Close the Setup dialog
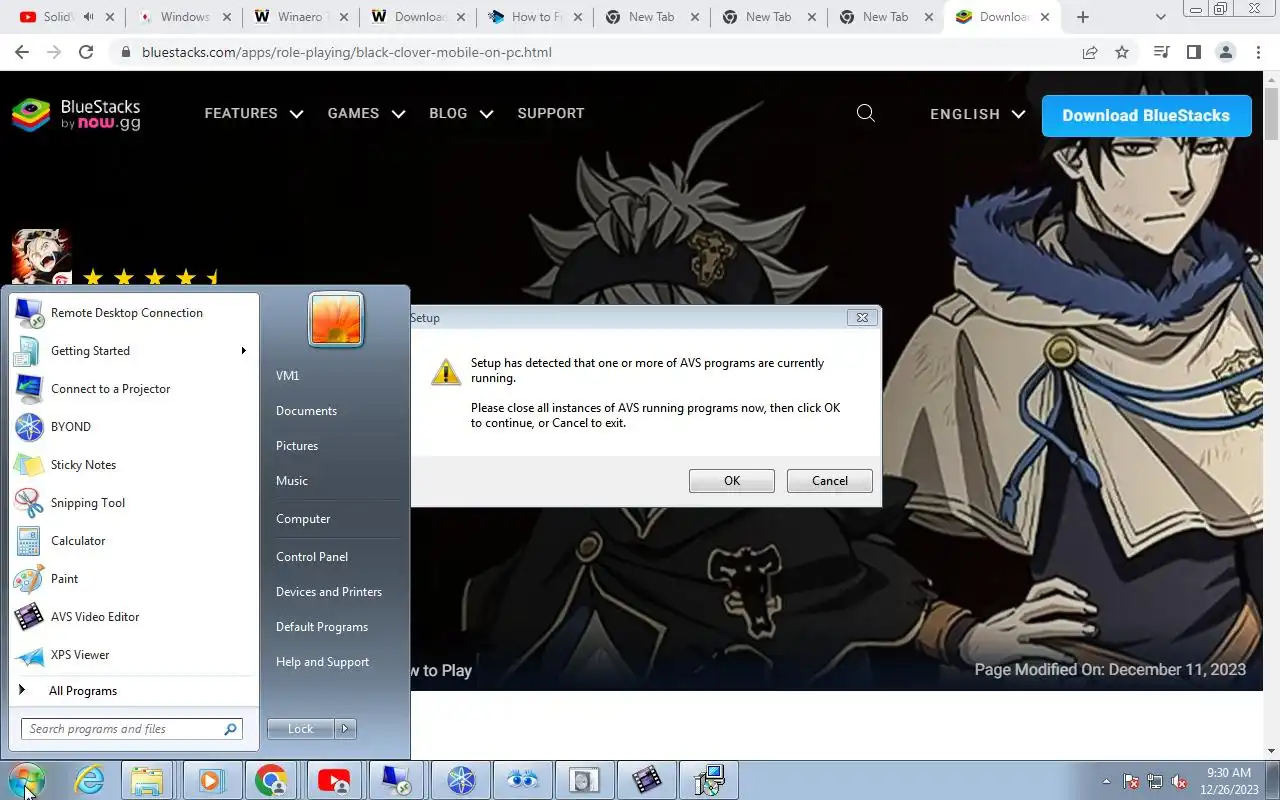The image size is (1280, 800). (862, 317)
